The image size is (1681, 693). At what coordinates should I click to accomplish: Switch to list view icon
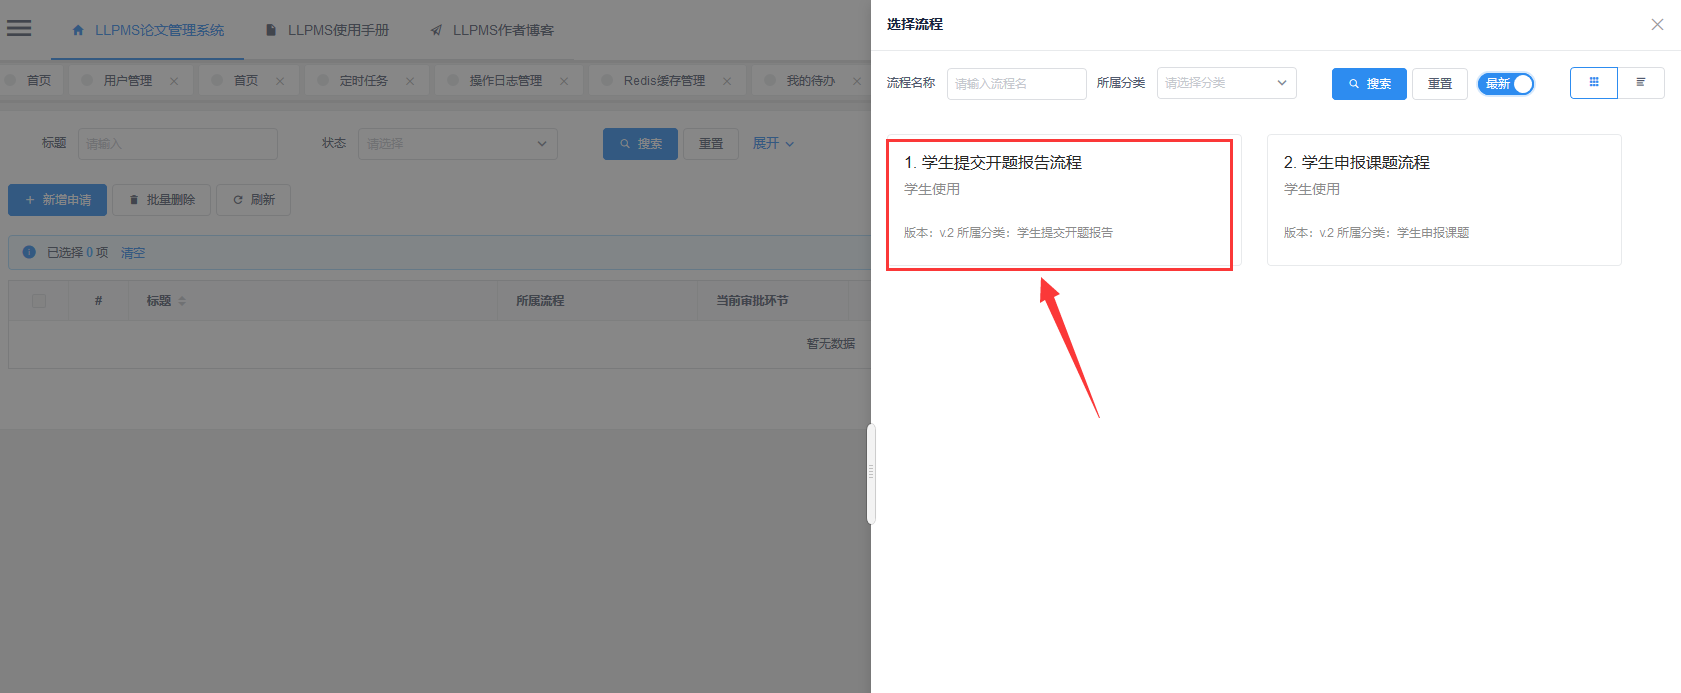[x=1641, y=83]
